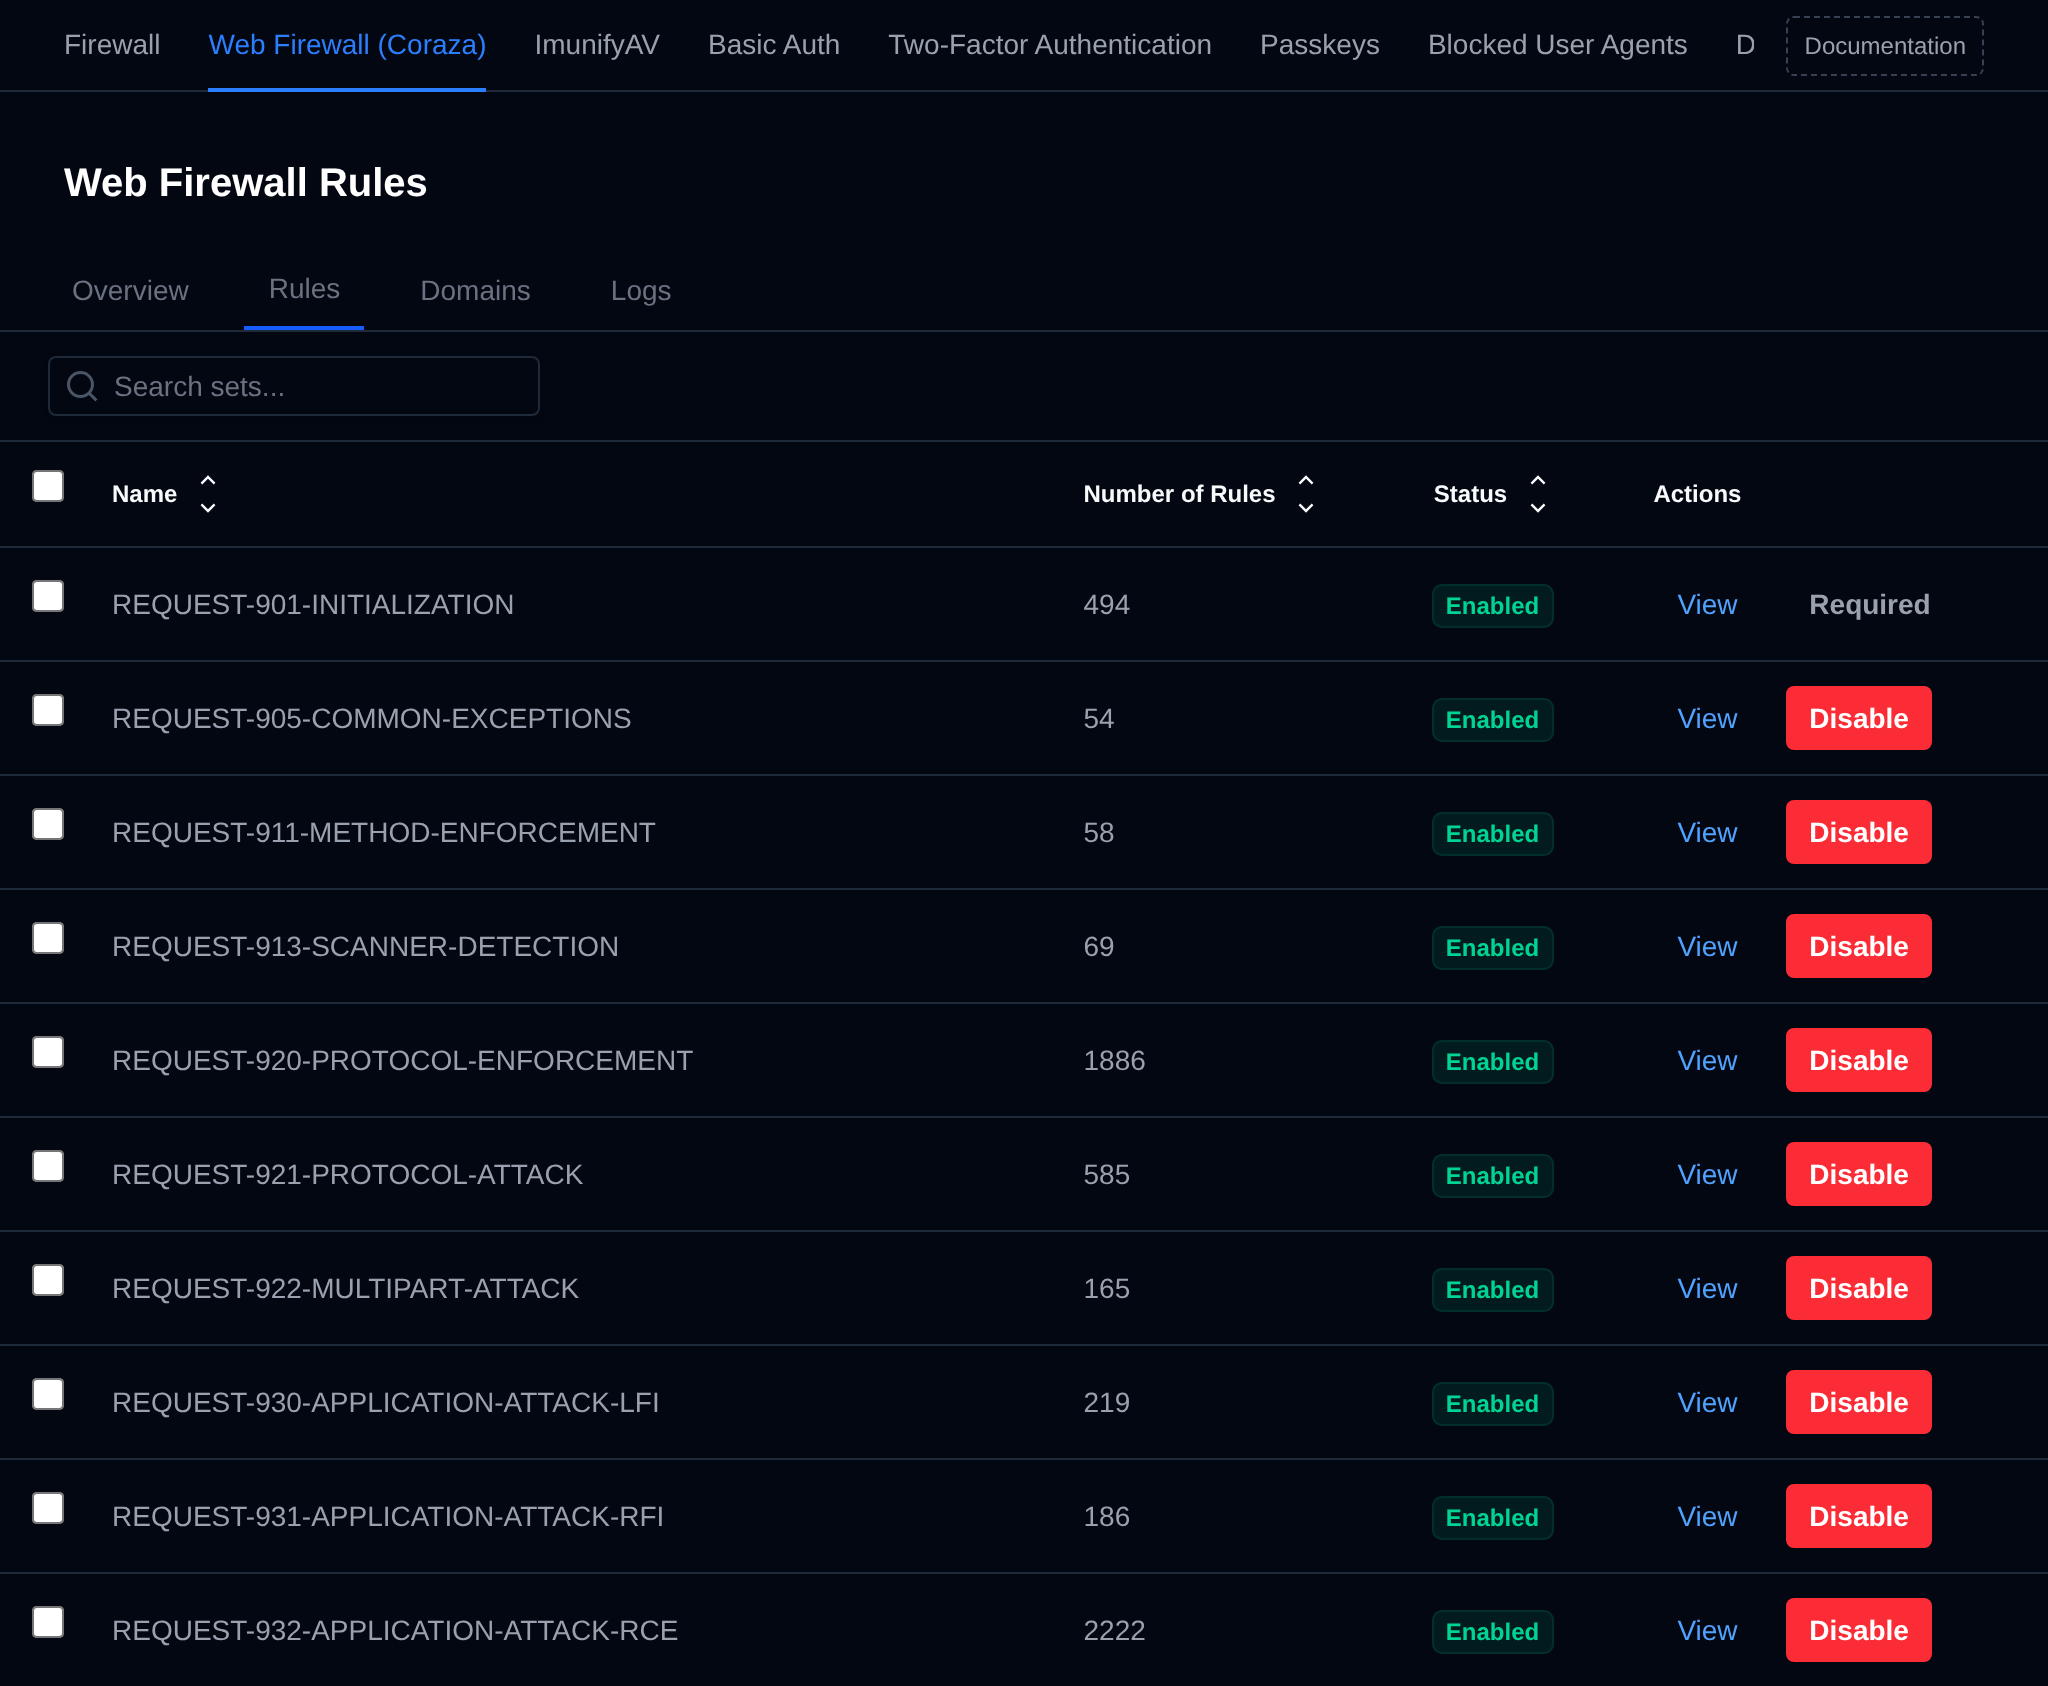Disable the REQUEST-911-METHOD-ENFORCEMENT set

[1859, 832]
